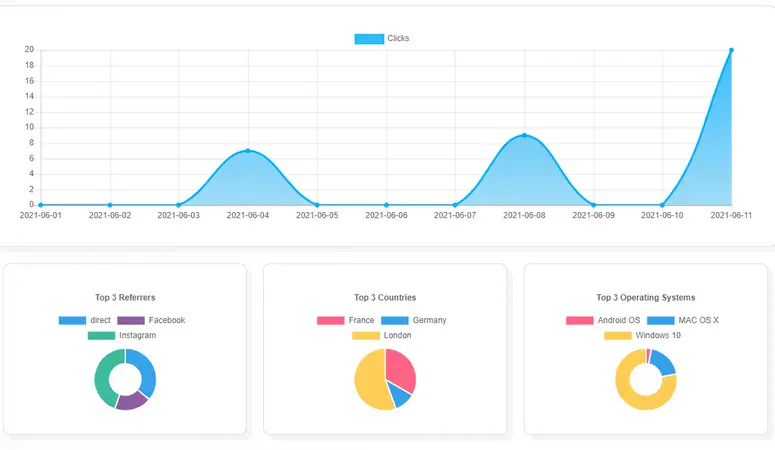The width and height of the screenshot is (775, 450).
Task: Click the Windows 10 legend text
Action: click(658, 336)
